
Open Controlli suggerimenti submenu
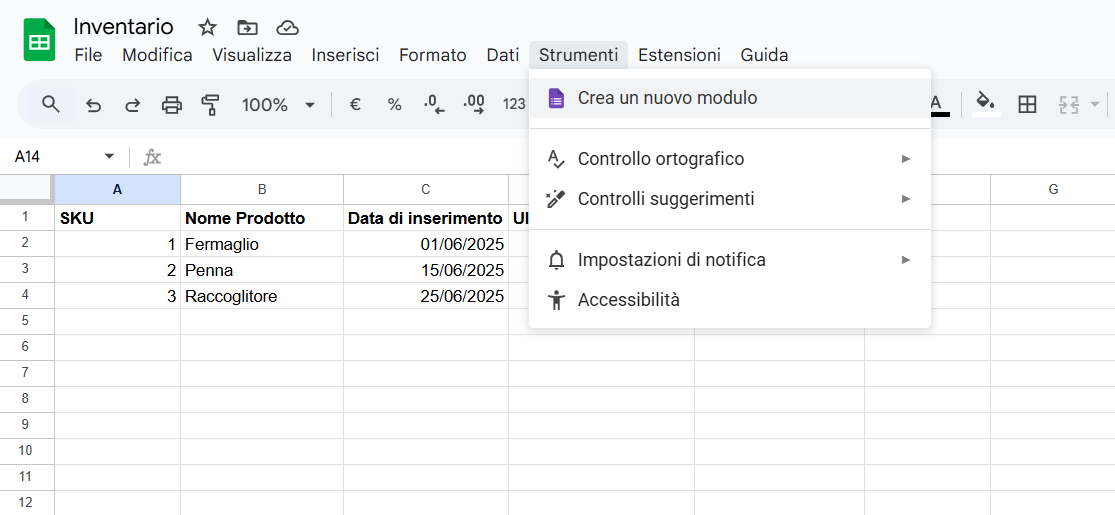click(x=730, y=199)
